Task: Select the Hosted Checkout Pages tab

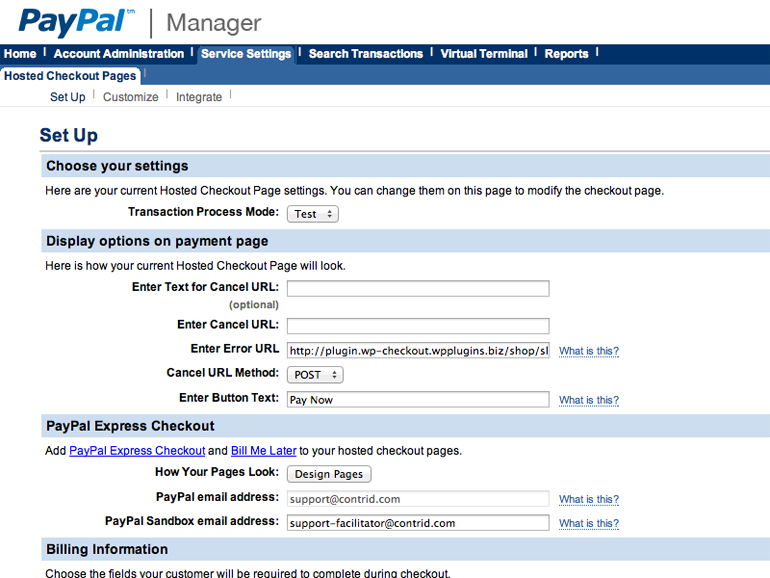Action: click(x=70, y=76)
